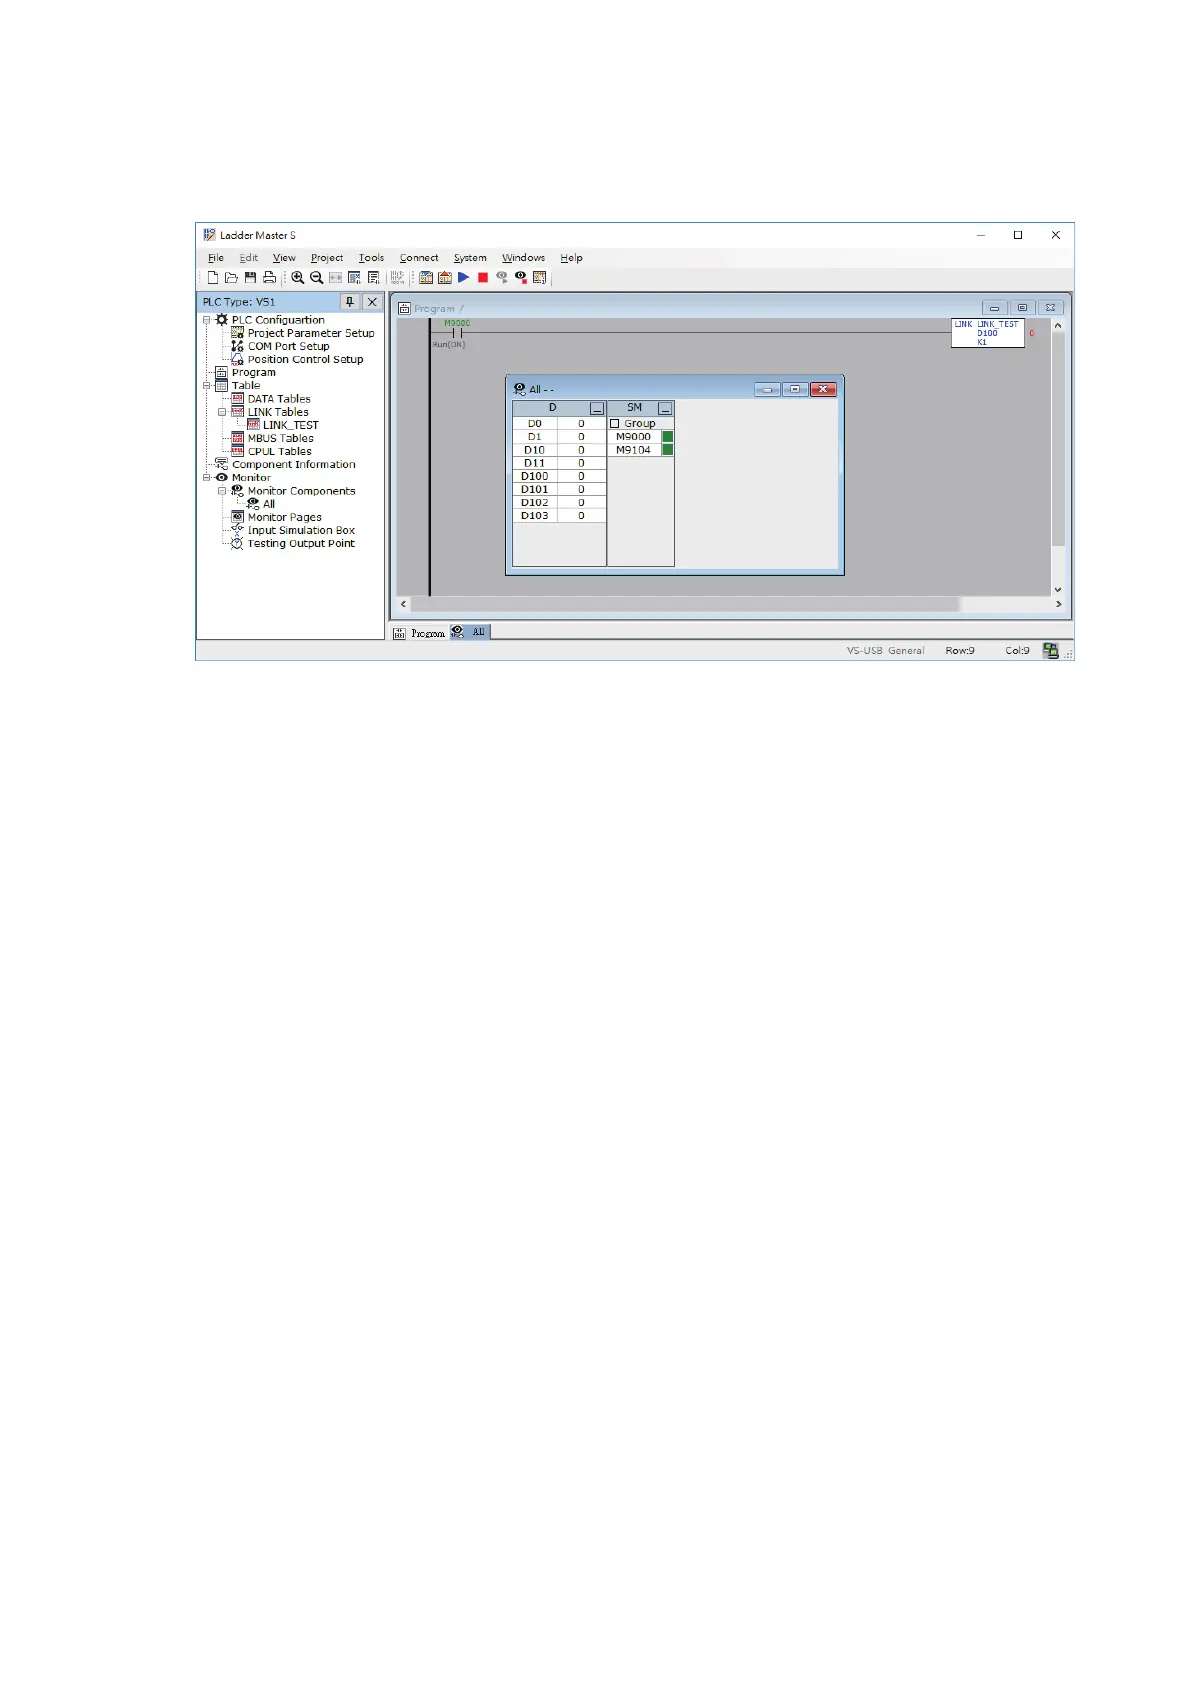The width and height of the screenshot is (1191, 1684).
Task: Open the Help menu
Action: (x=571, y=258)
